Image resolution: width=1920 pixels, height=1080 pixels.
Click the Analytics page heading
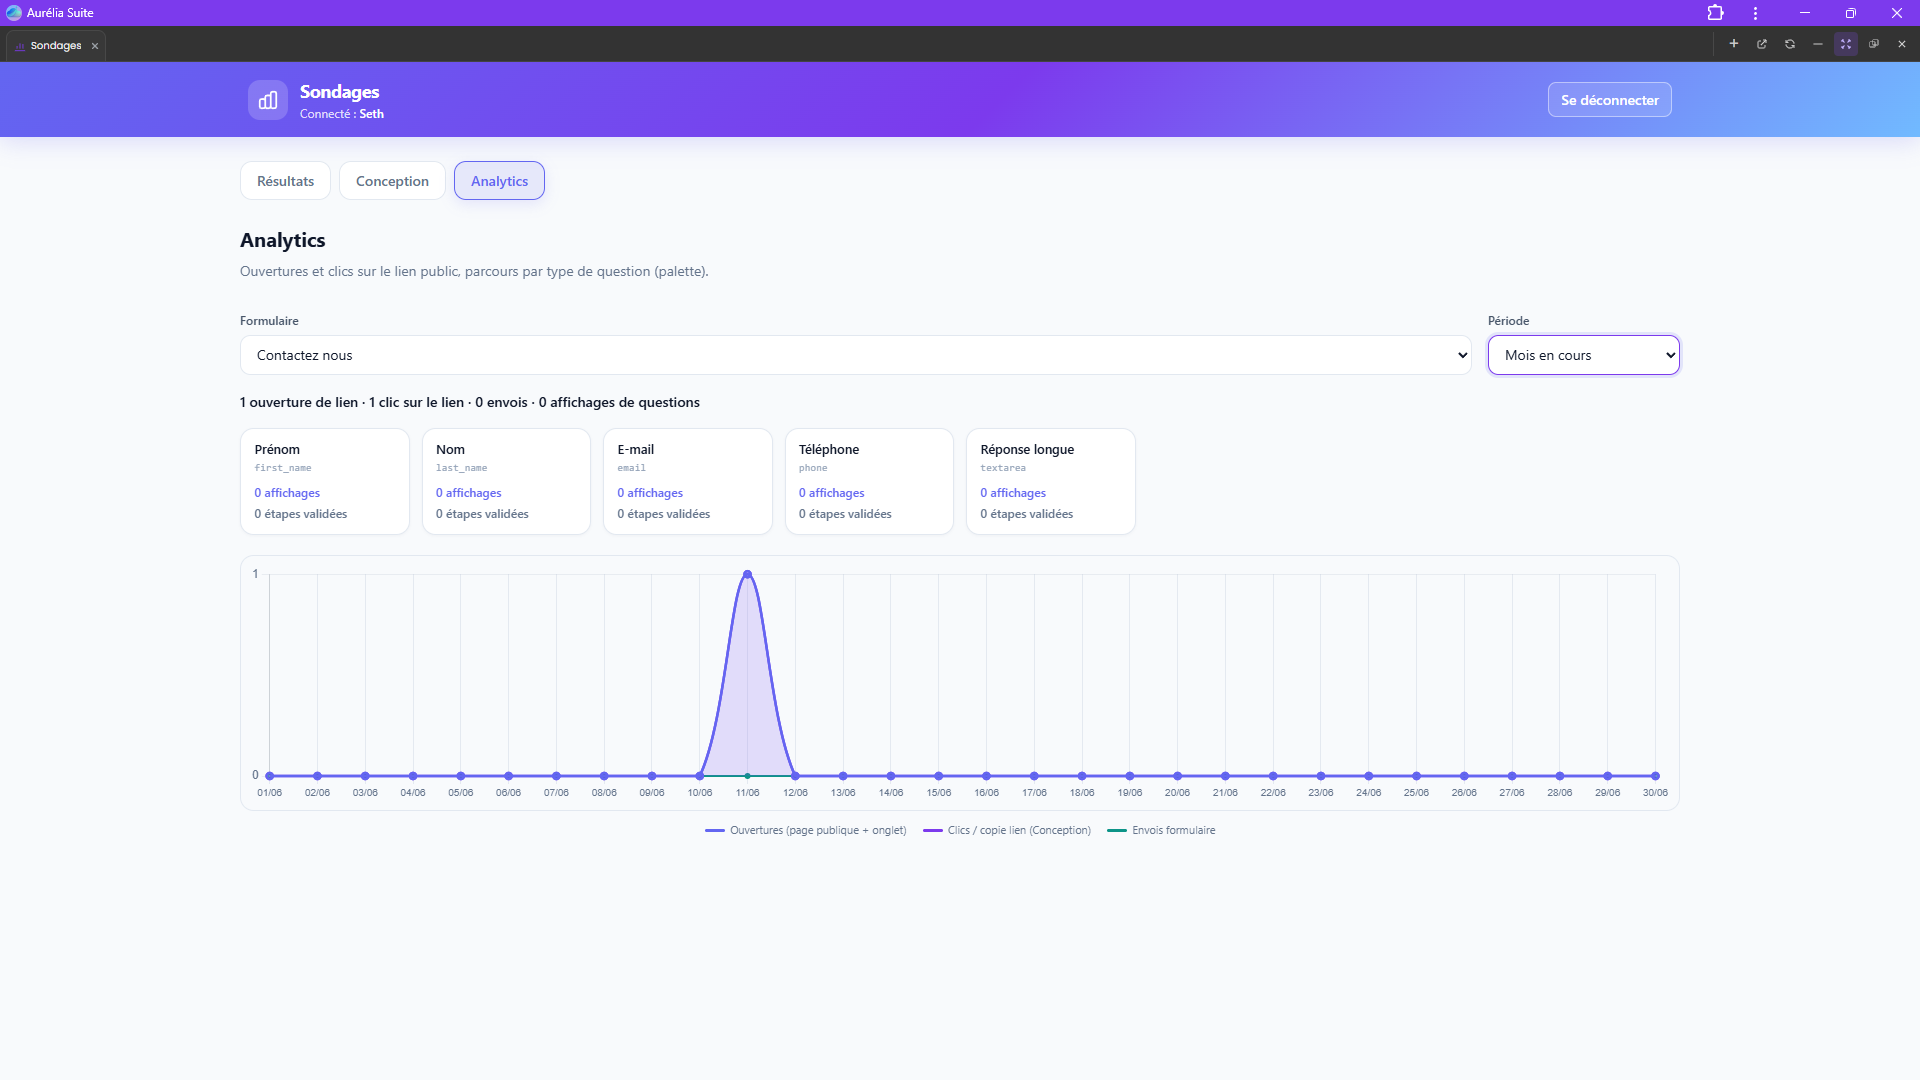pyautogui.click(x=283, y=240)
